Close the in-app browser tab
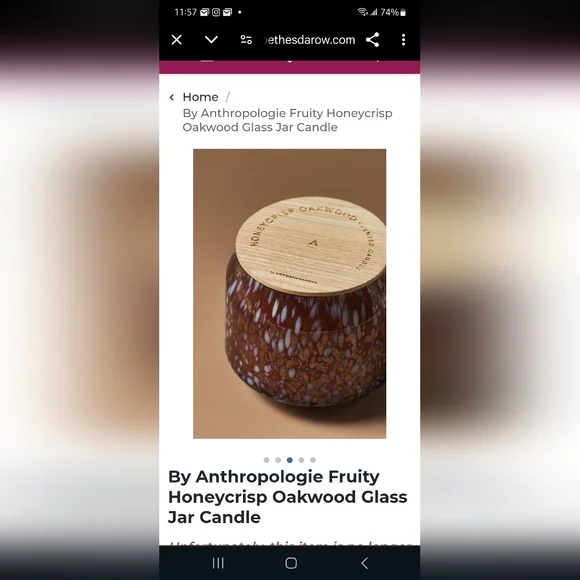 [176, 40]
